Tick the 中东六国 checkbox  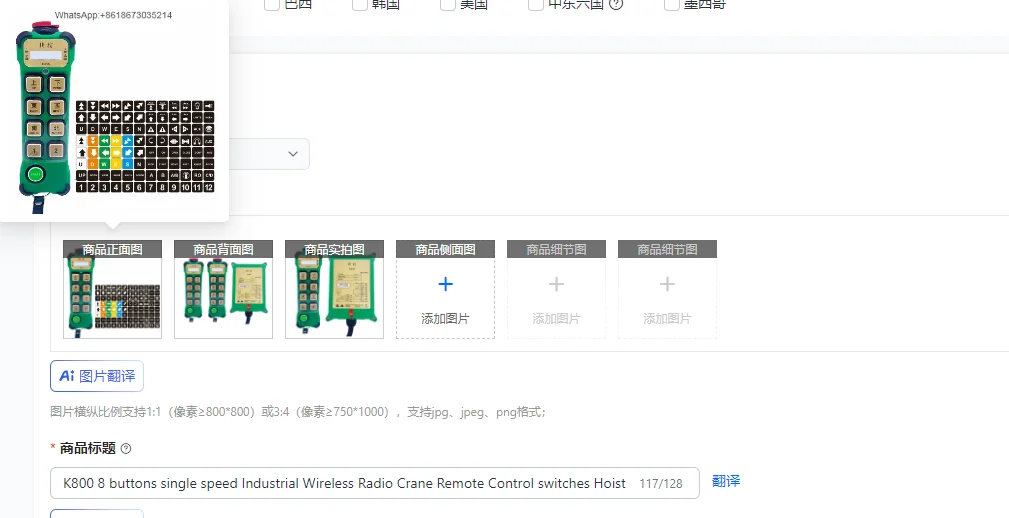(x=535, y=5)
